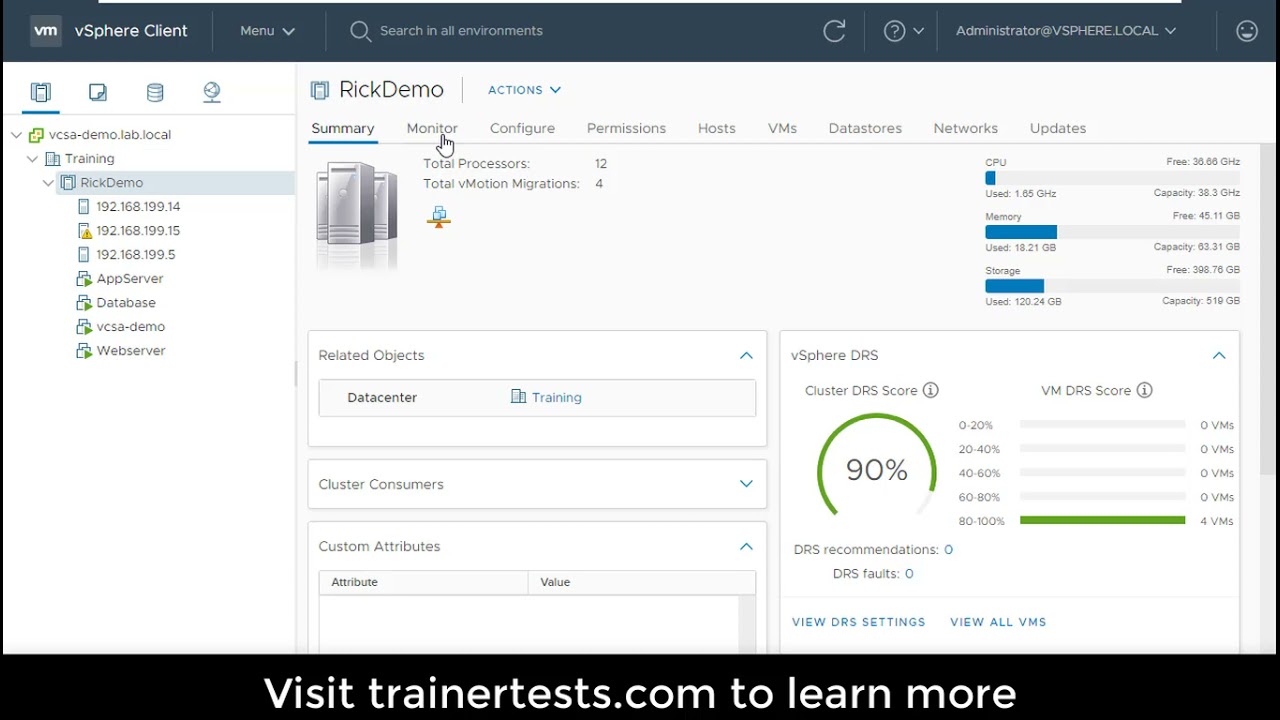Sort by the Value column header
This screenshot has width=1280, height=720.
(642, 582)
